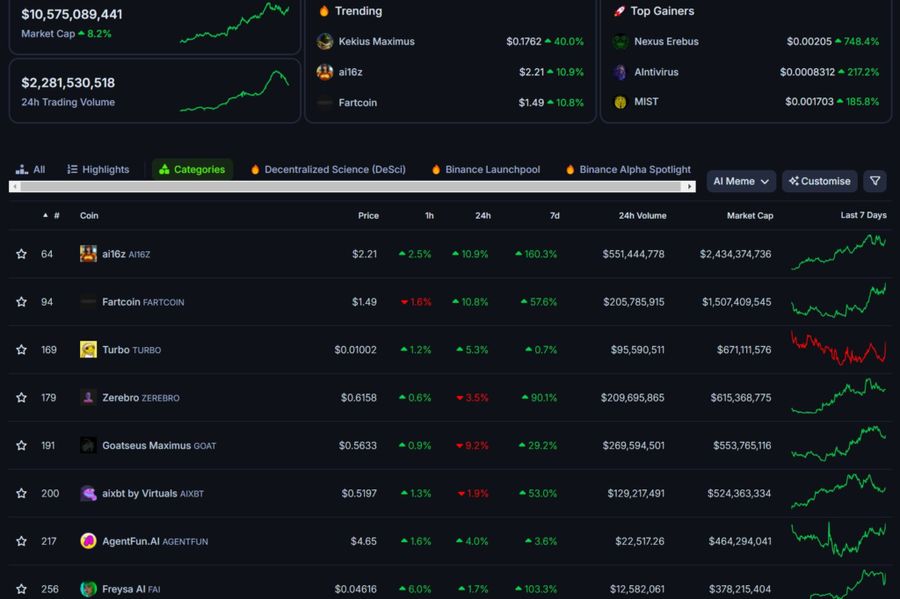Click tab scrollbar left arrow
The width and height of the screenshot is (900, 599).
[x=15, y=186]
